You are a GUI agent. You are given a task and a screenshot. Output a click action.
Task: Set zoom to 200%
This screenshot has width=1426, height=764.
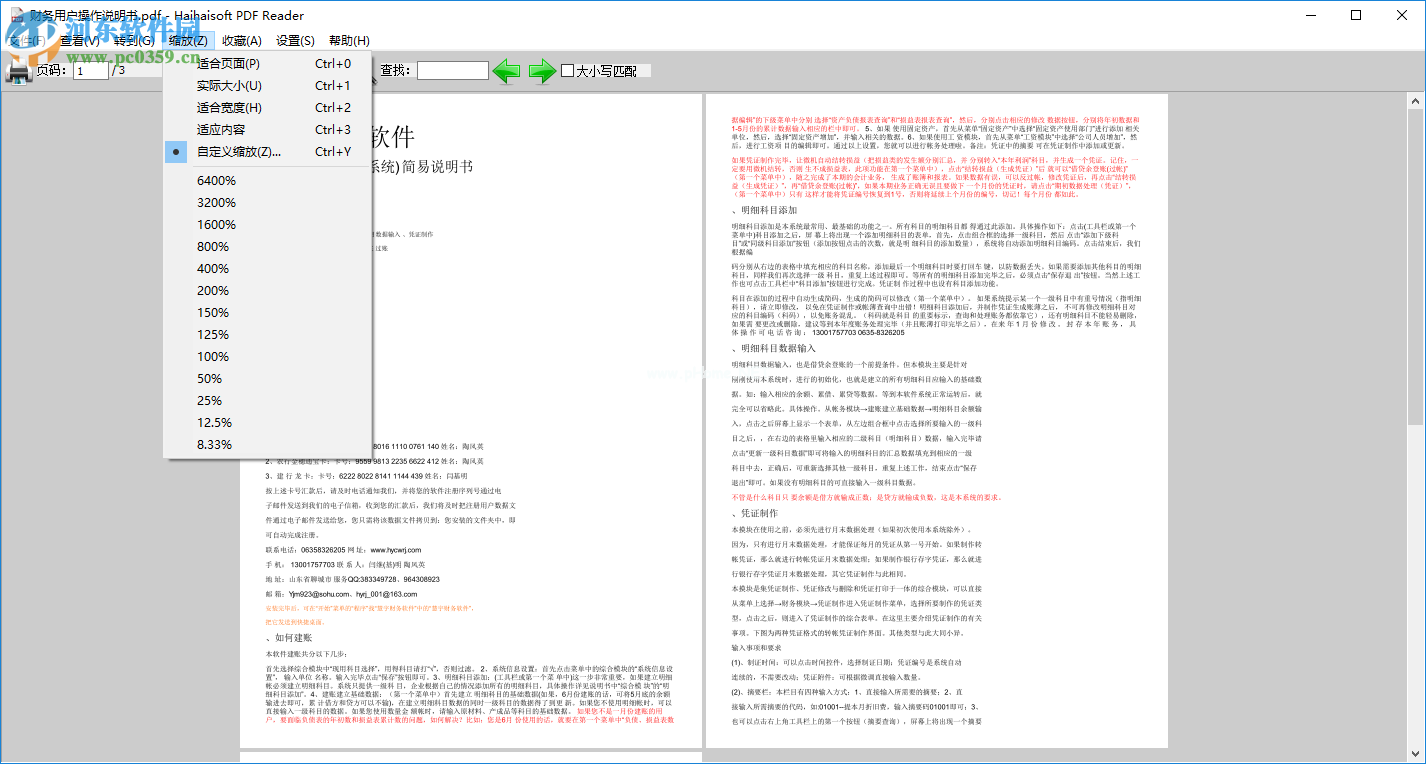pyautogui.click(x=267, y=291)
